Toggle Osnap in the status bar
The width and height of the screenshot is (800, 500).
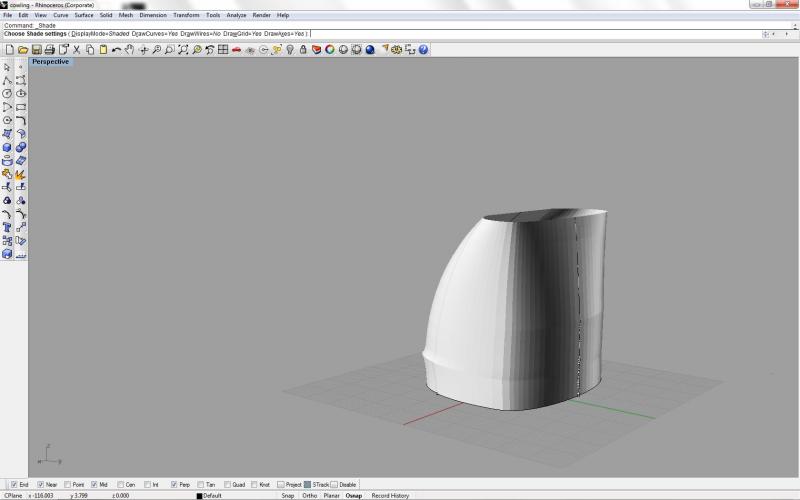[x=354, y=495]
